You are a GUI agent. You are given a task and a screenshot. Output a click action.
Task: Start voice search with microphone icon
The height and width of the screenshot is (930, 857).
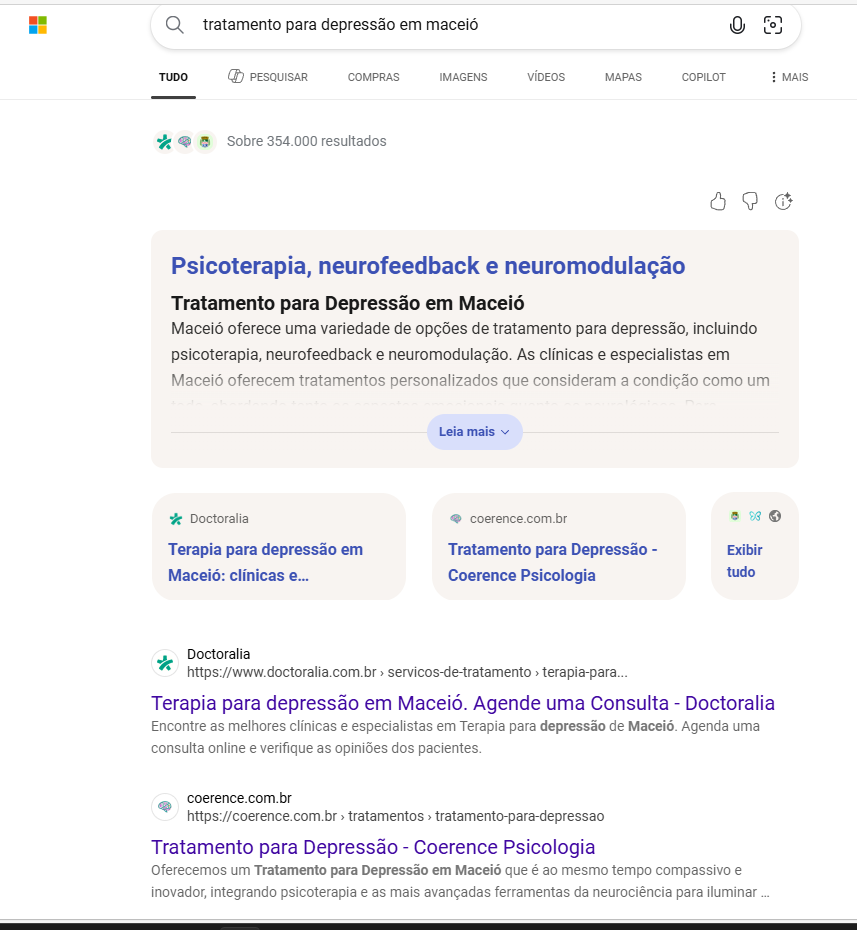(737, 25)
